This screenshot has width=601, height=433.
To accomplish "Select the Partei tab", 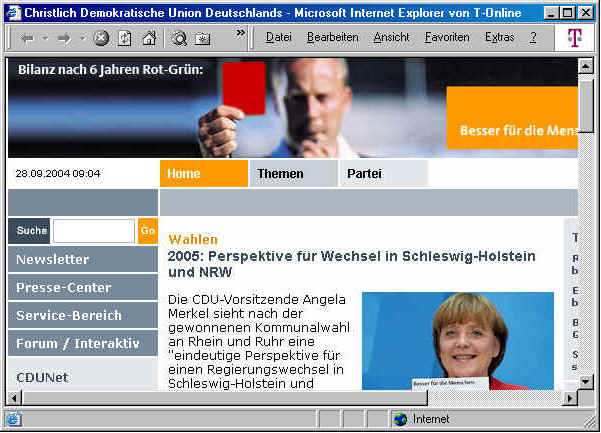I will pos(384,174).
